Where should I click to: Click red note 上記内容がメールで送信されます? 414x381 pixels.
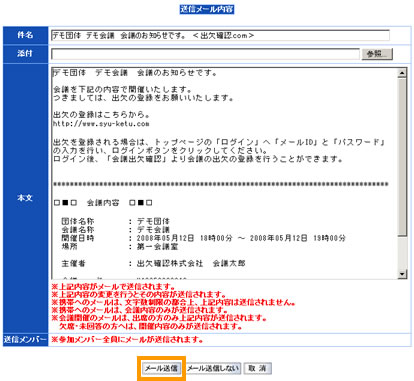(x=113, y=287)
